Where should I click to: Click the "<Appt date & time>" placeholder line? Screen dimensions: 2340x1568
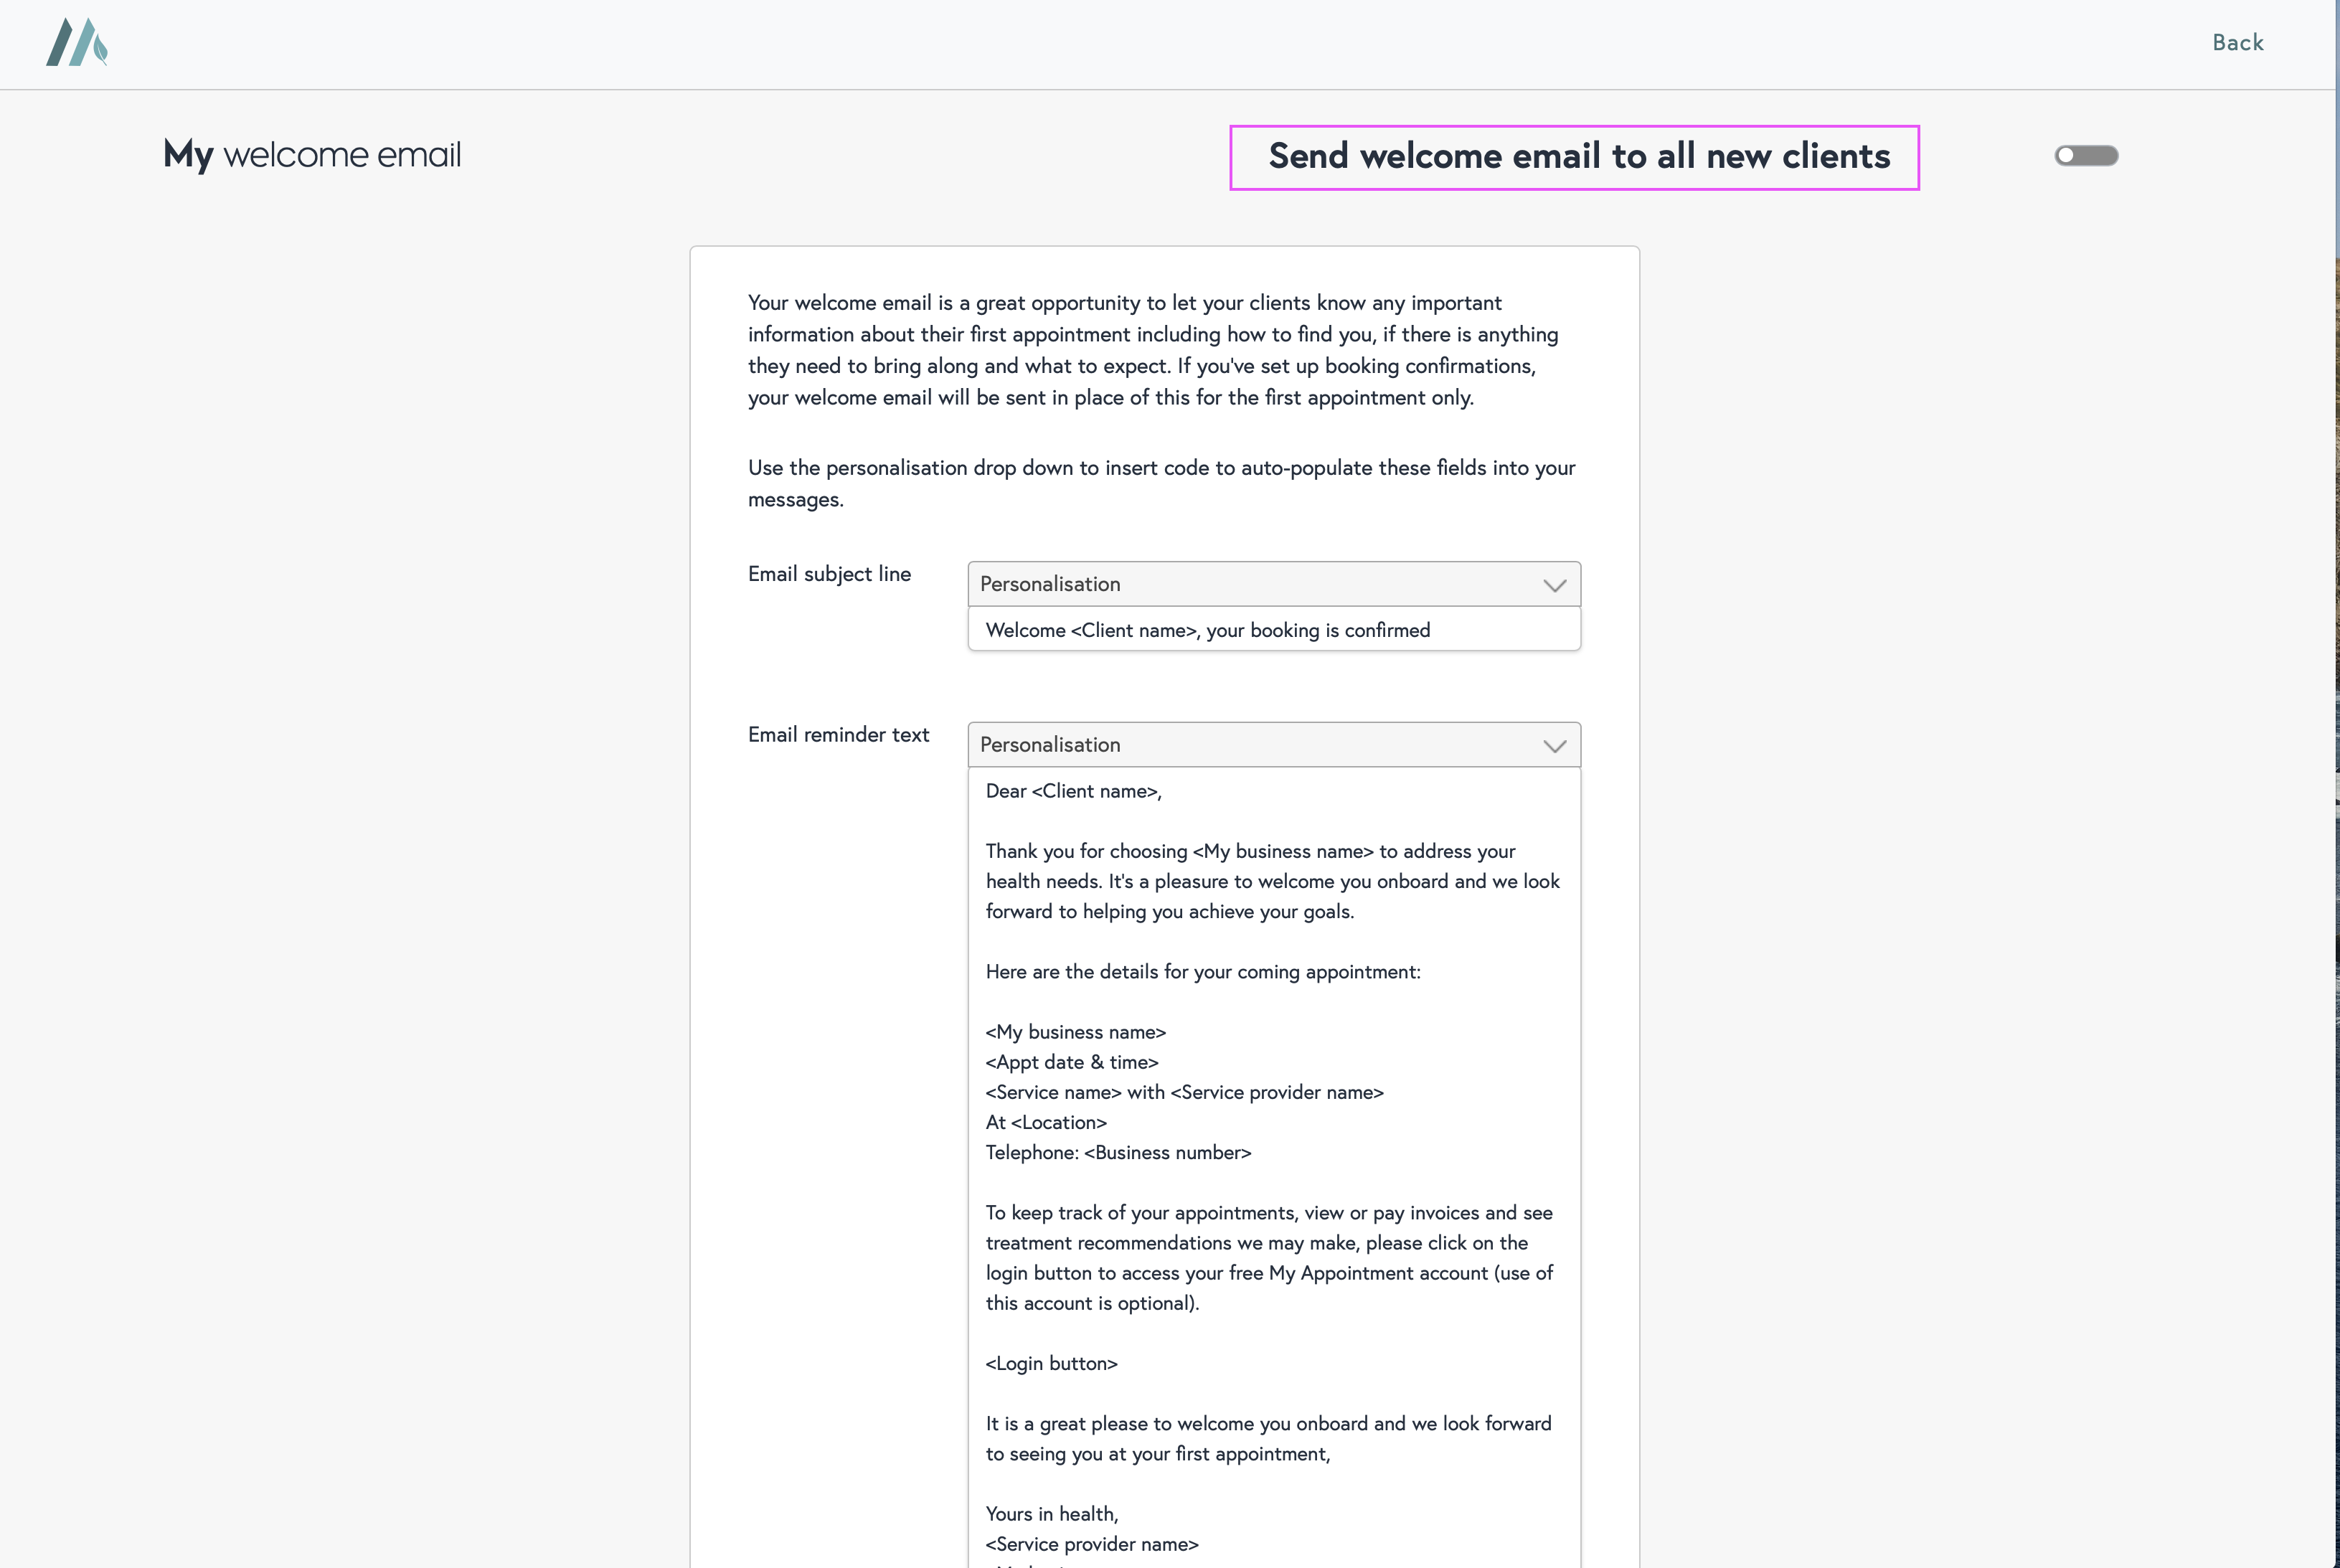tap(1071, 1062)
